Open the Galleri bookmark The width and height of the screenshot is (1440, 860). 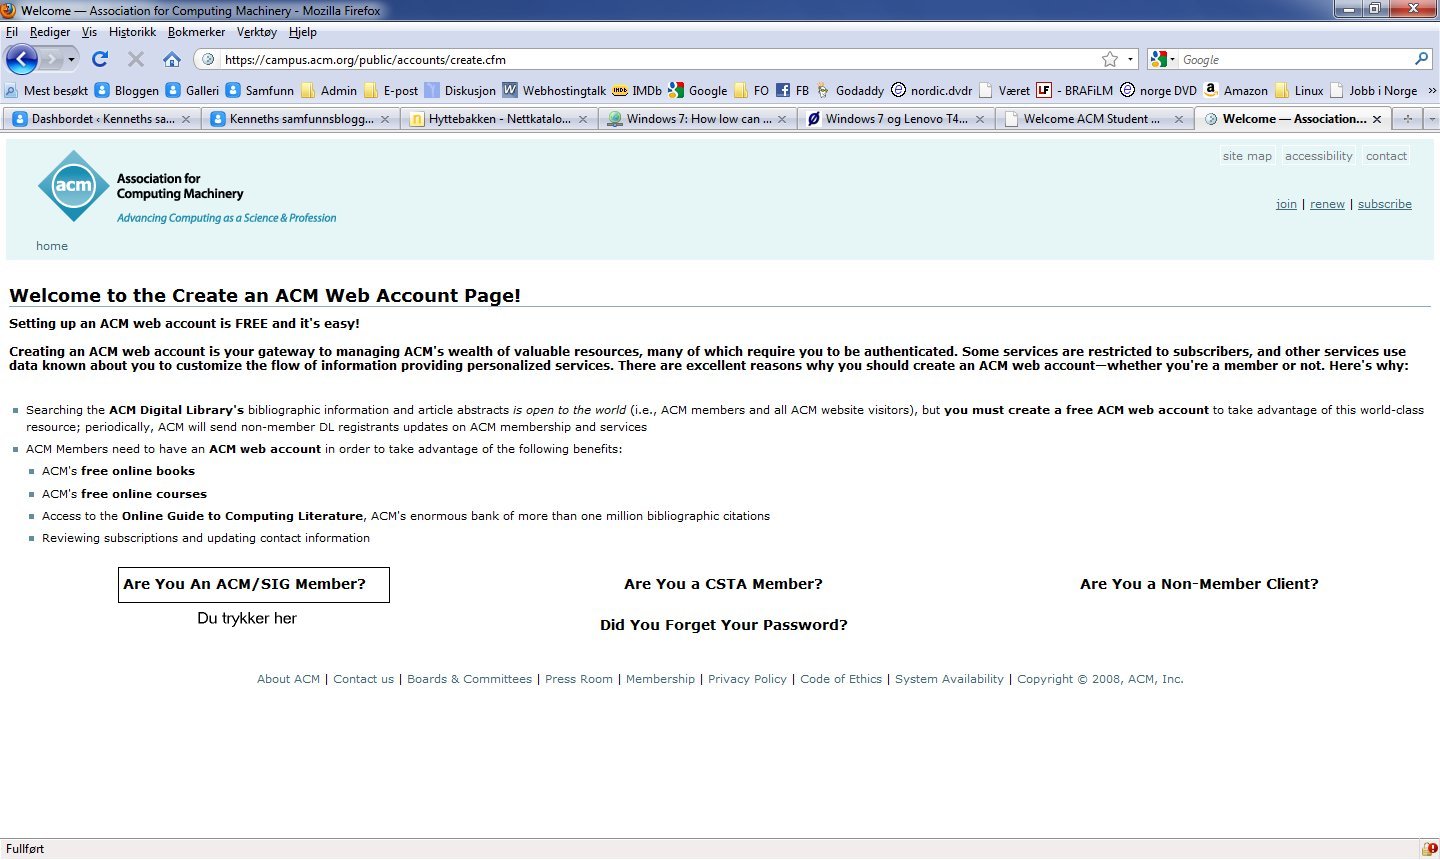(192, 90)
